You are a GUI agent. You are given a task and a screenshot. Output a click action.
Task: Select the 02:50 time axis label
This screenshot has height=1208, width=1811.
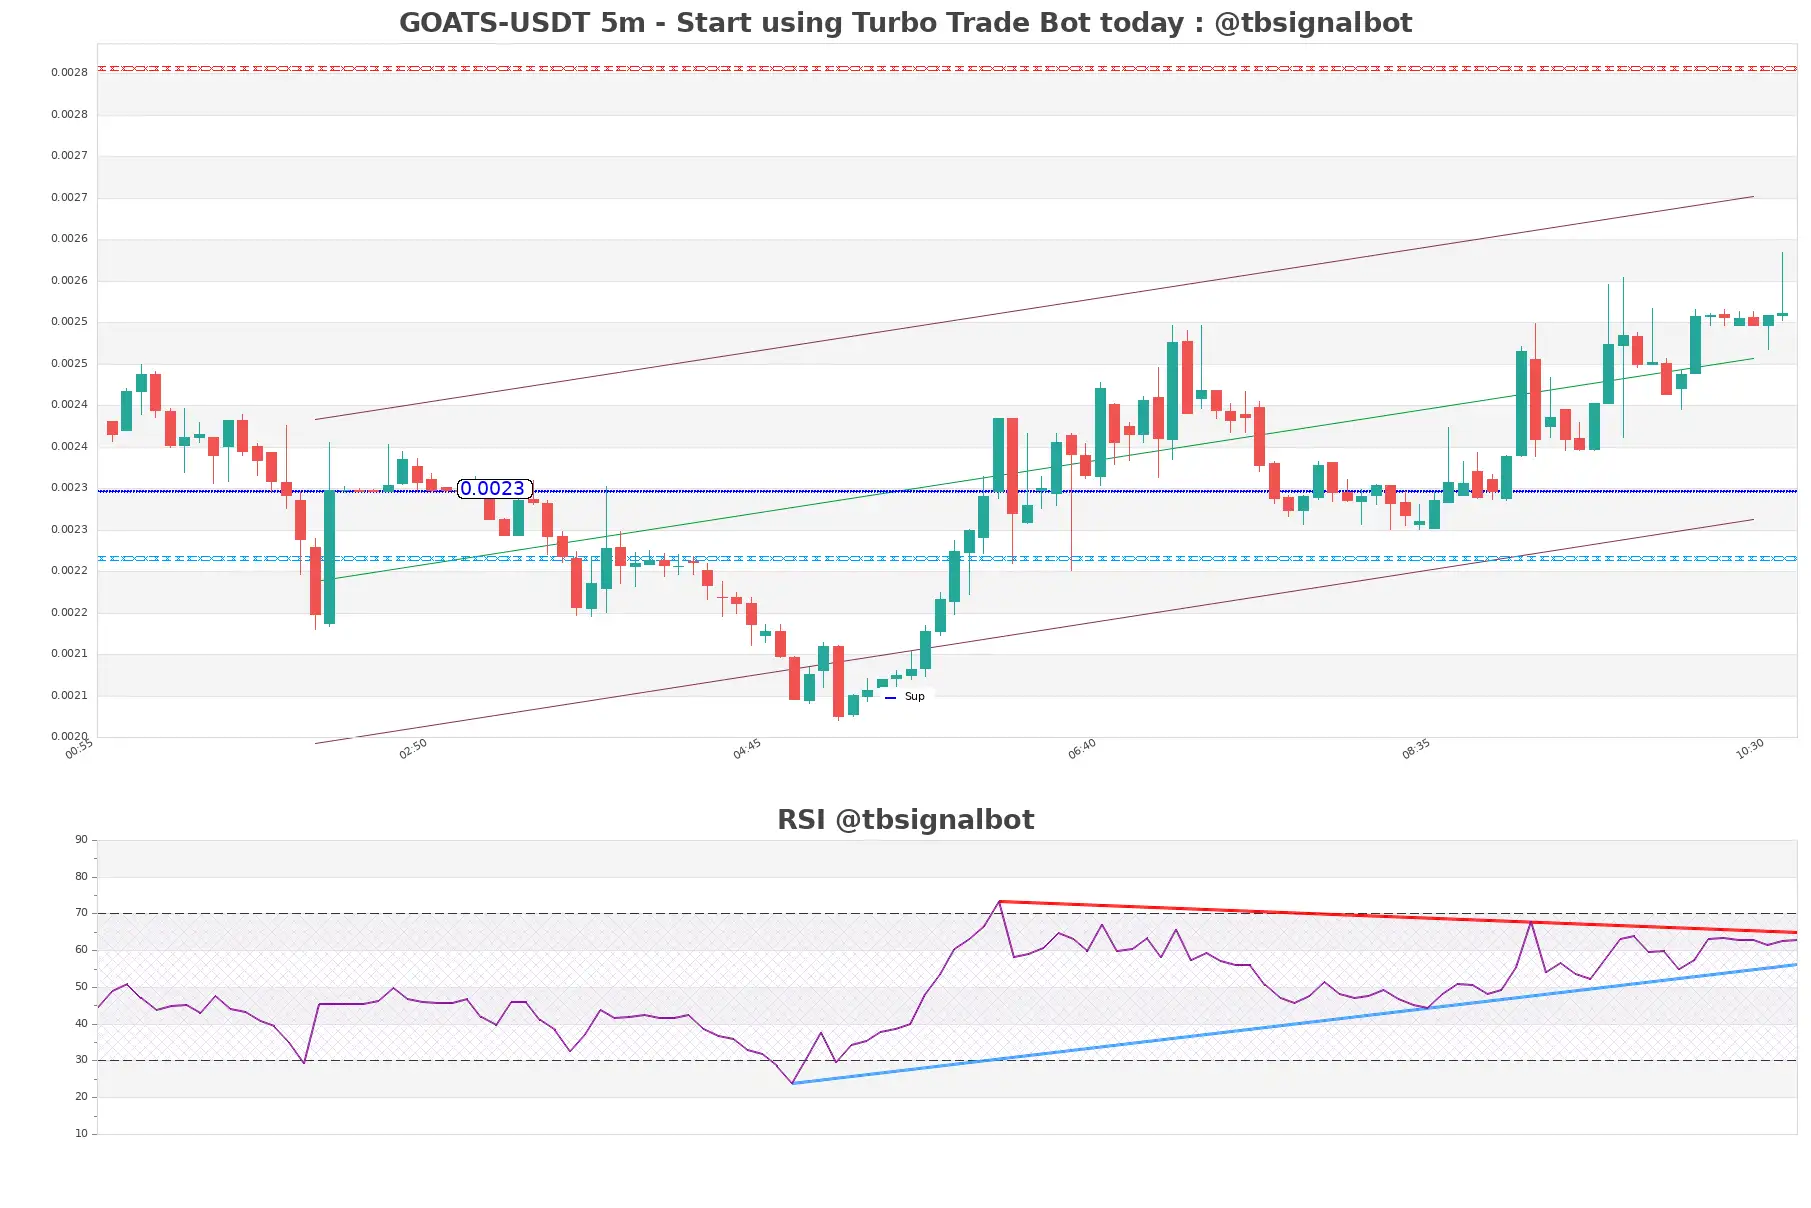413,749
